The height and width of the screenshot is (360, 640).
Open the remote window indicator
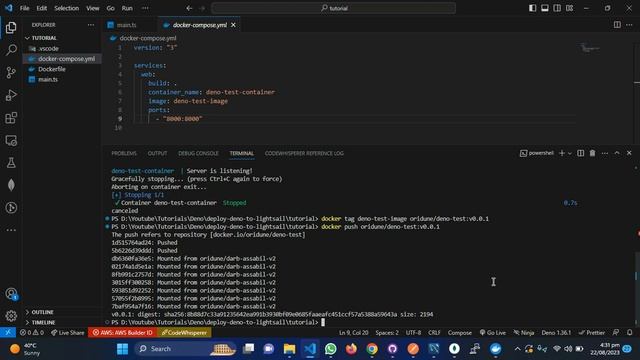coord(8,333)
